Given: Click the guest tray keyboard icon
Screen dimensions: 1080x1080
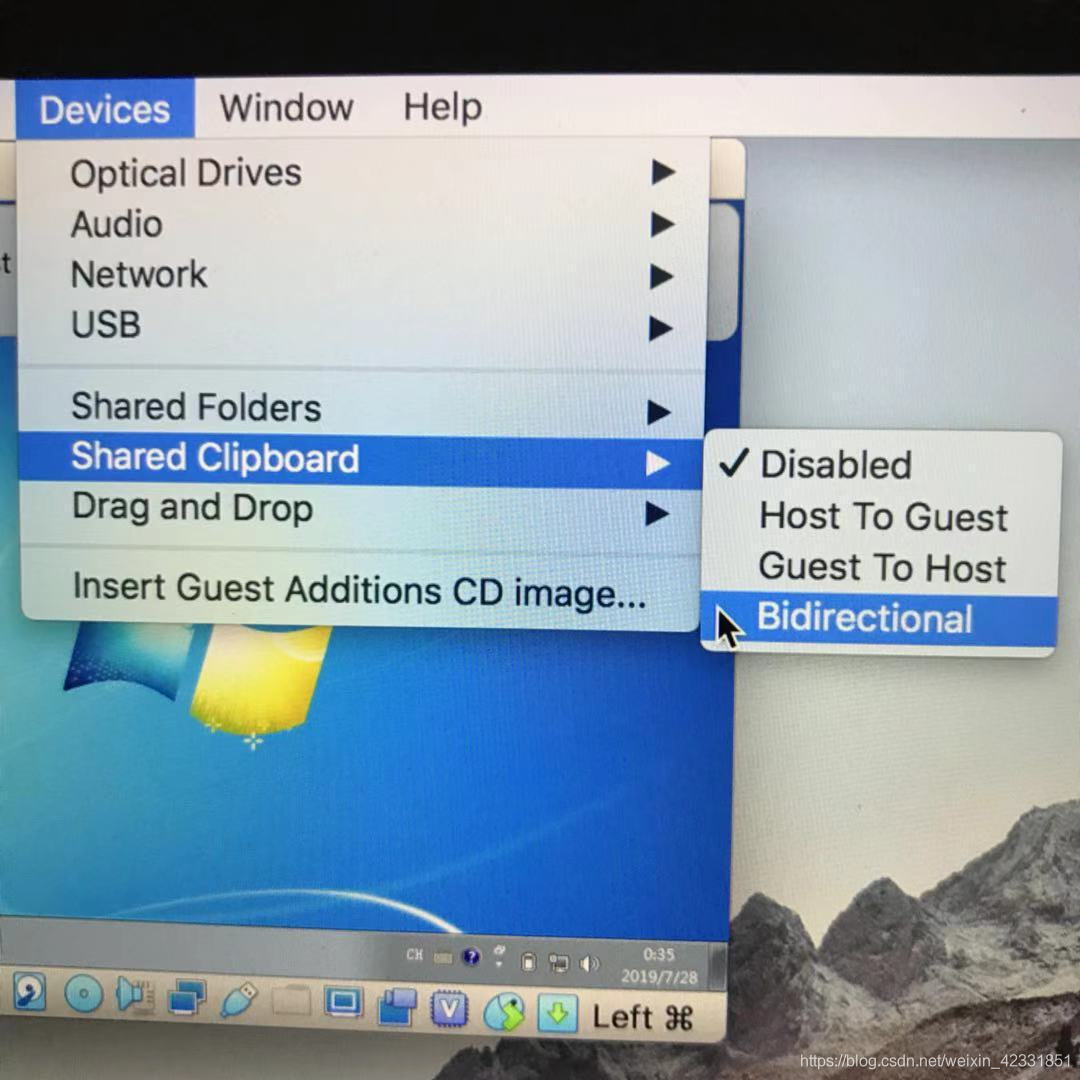Looking at the screenshot, I should [x=444, y=957].
